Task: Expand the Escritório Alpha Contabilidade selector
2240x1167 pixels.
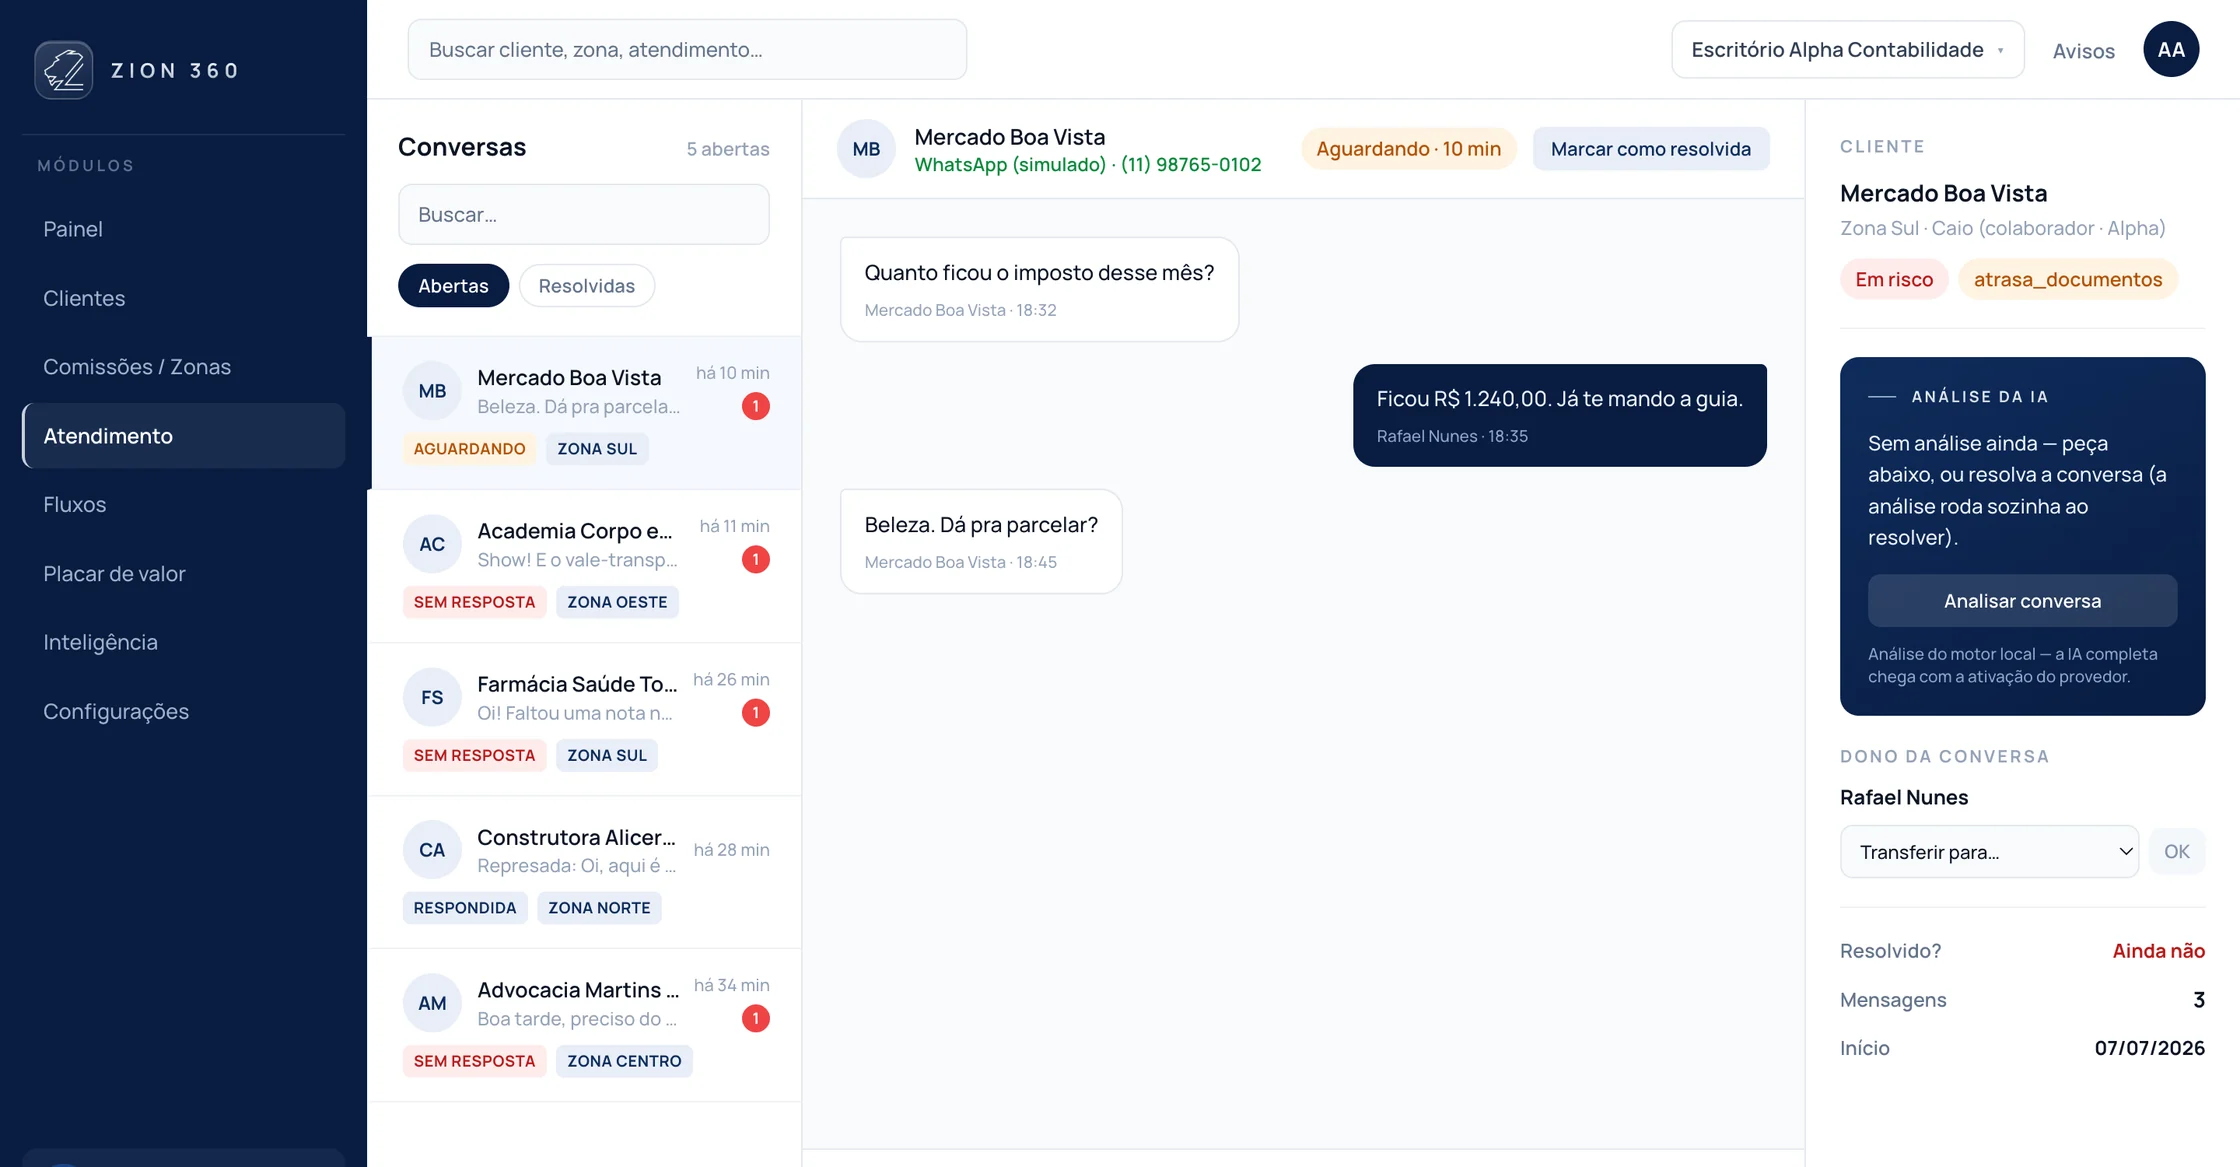Action: [1848, 49]
